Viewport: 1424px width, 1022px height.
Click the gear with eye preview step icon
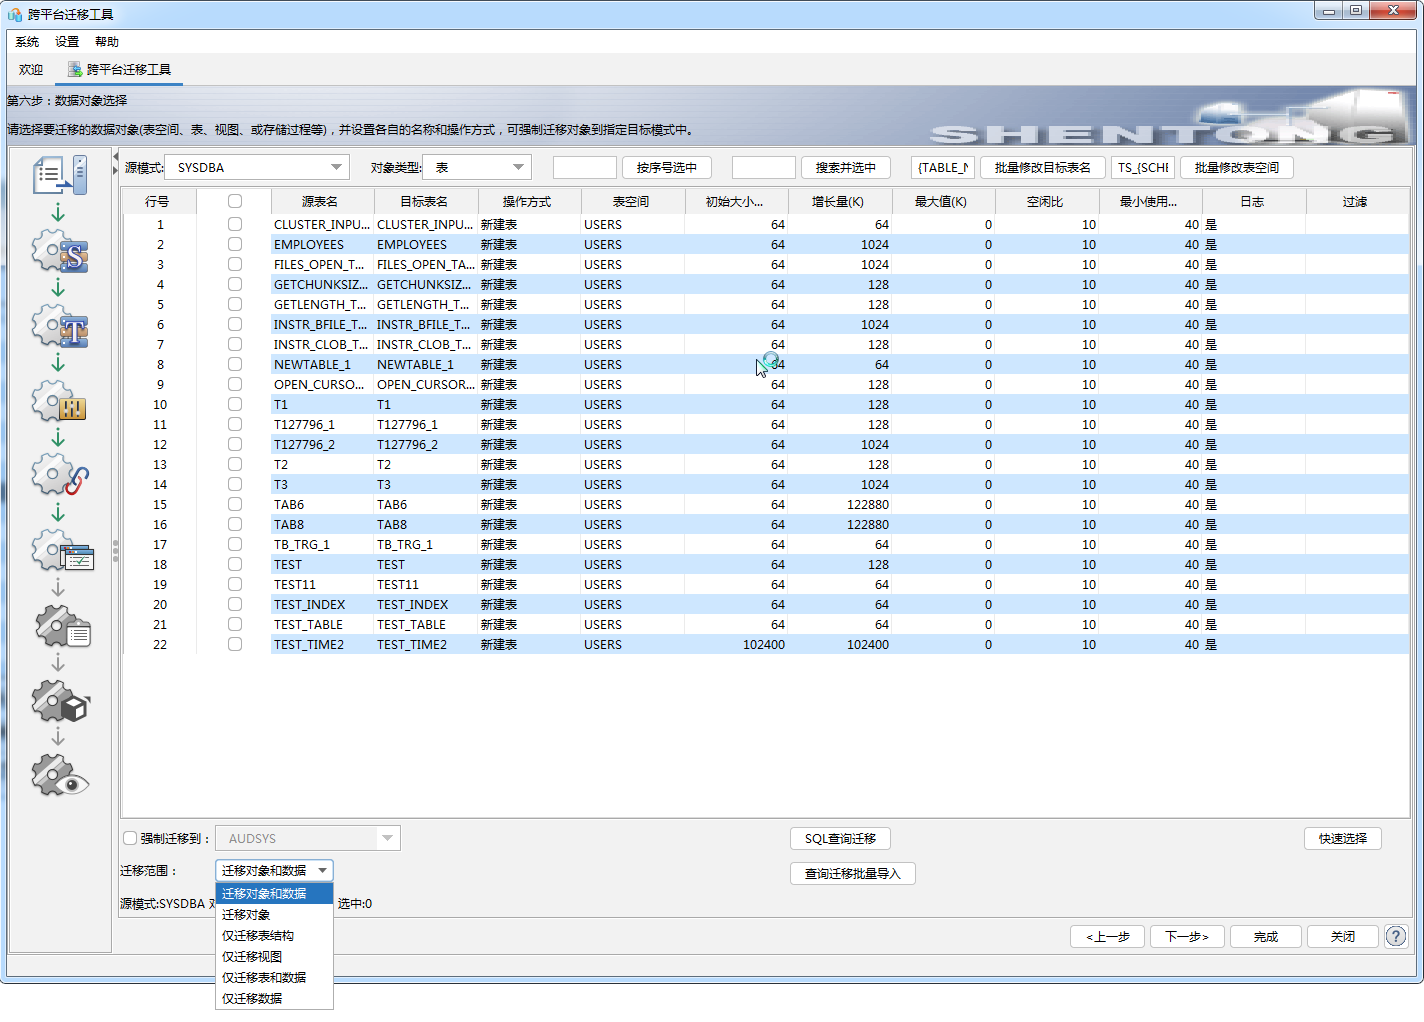pyautogui.click(x=60, y=776)
